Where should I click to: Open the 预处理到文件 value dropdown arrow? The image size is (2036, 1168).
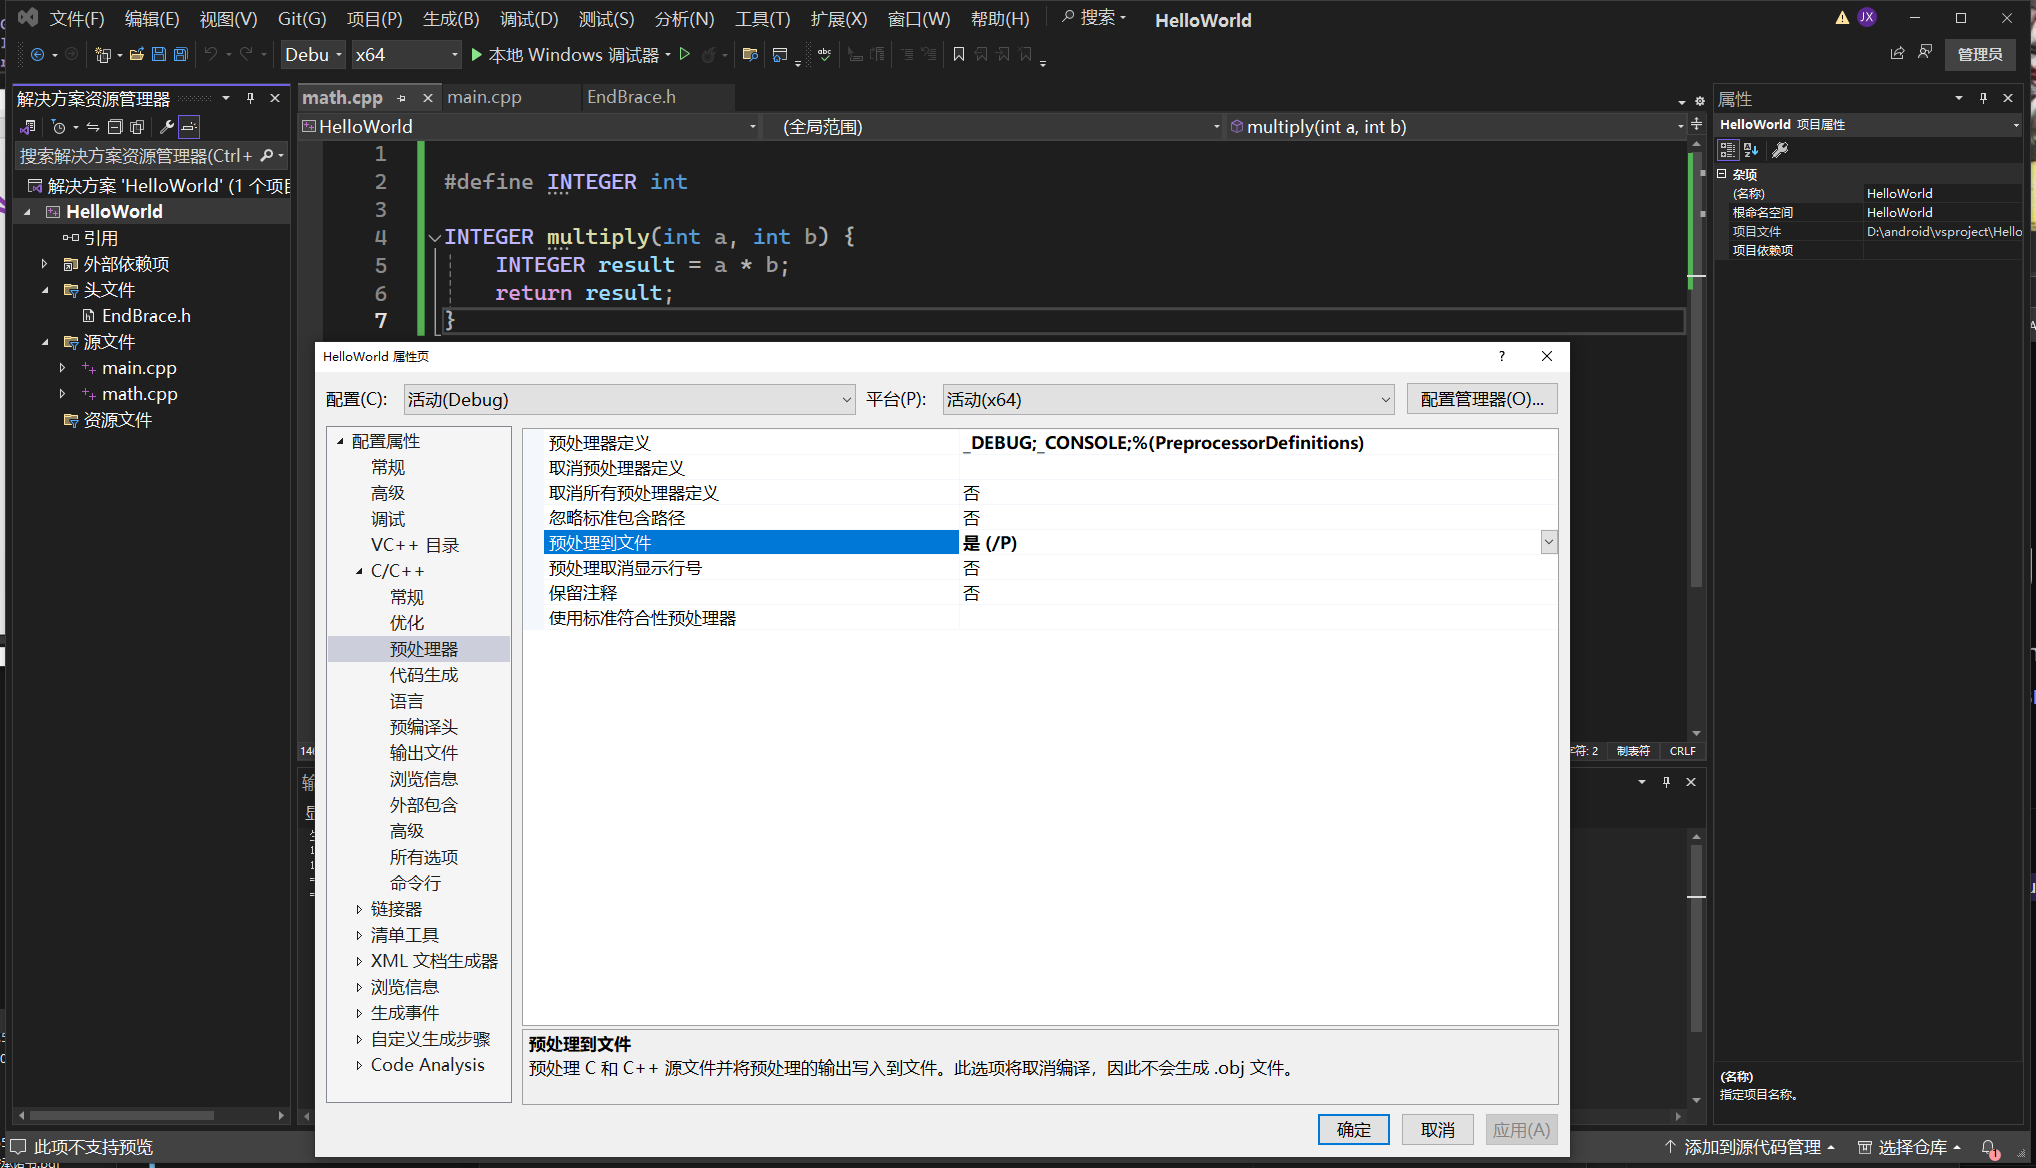[1548, 542]
